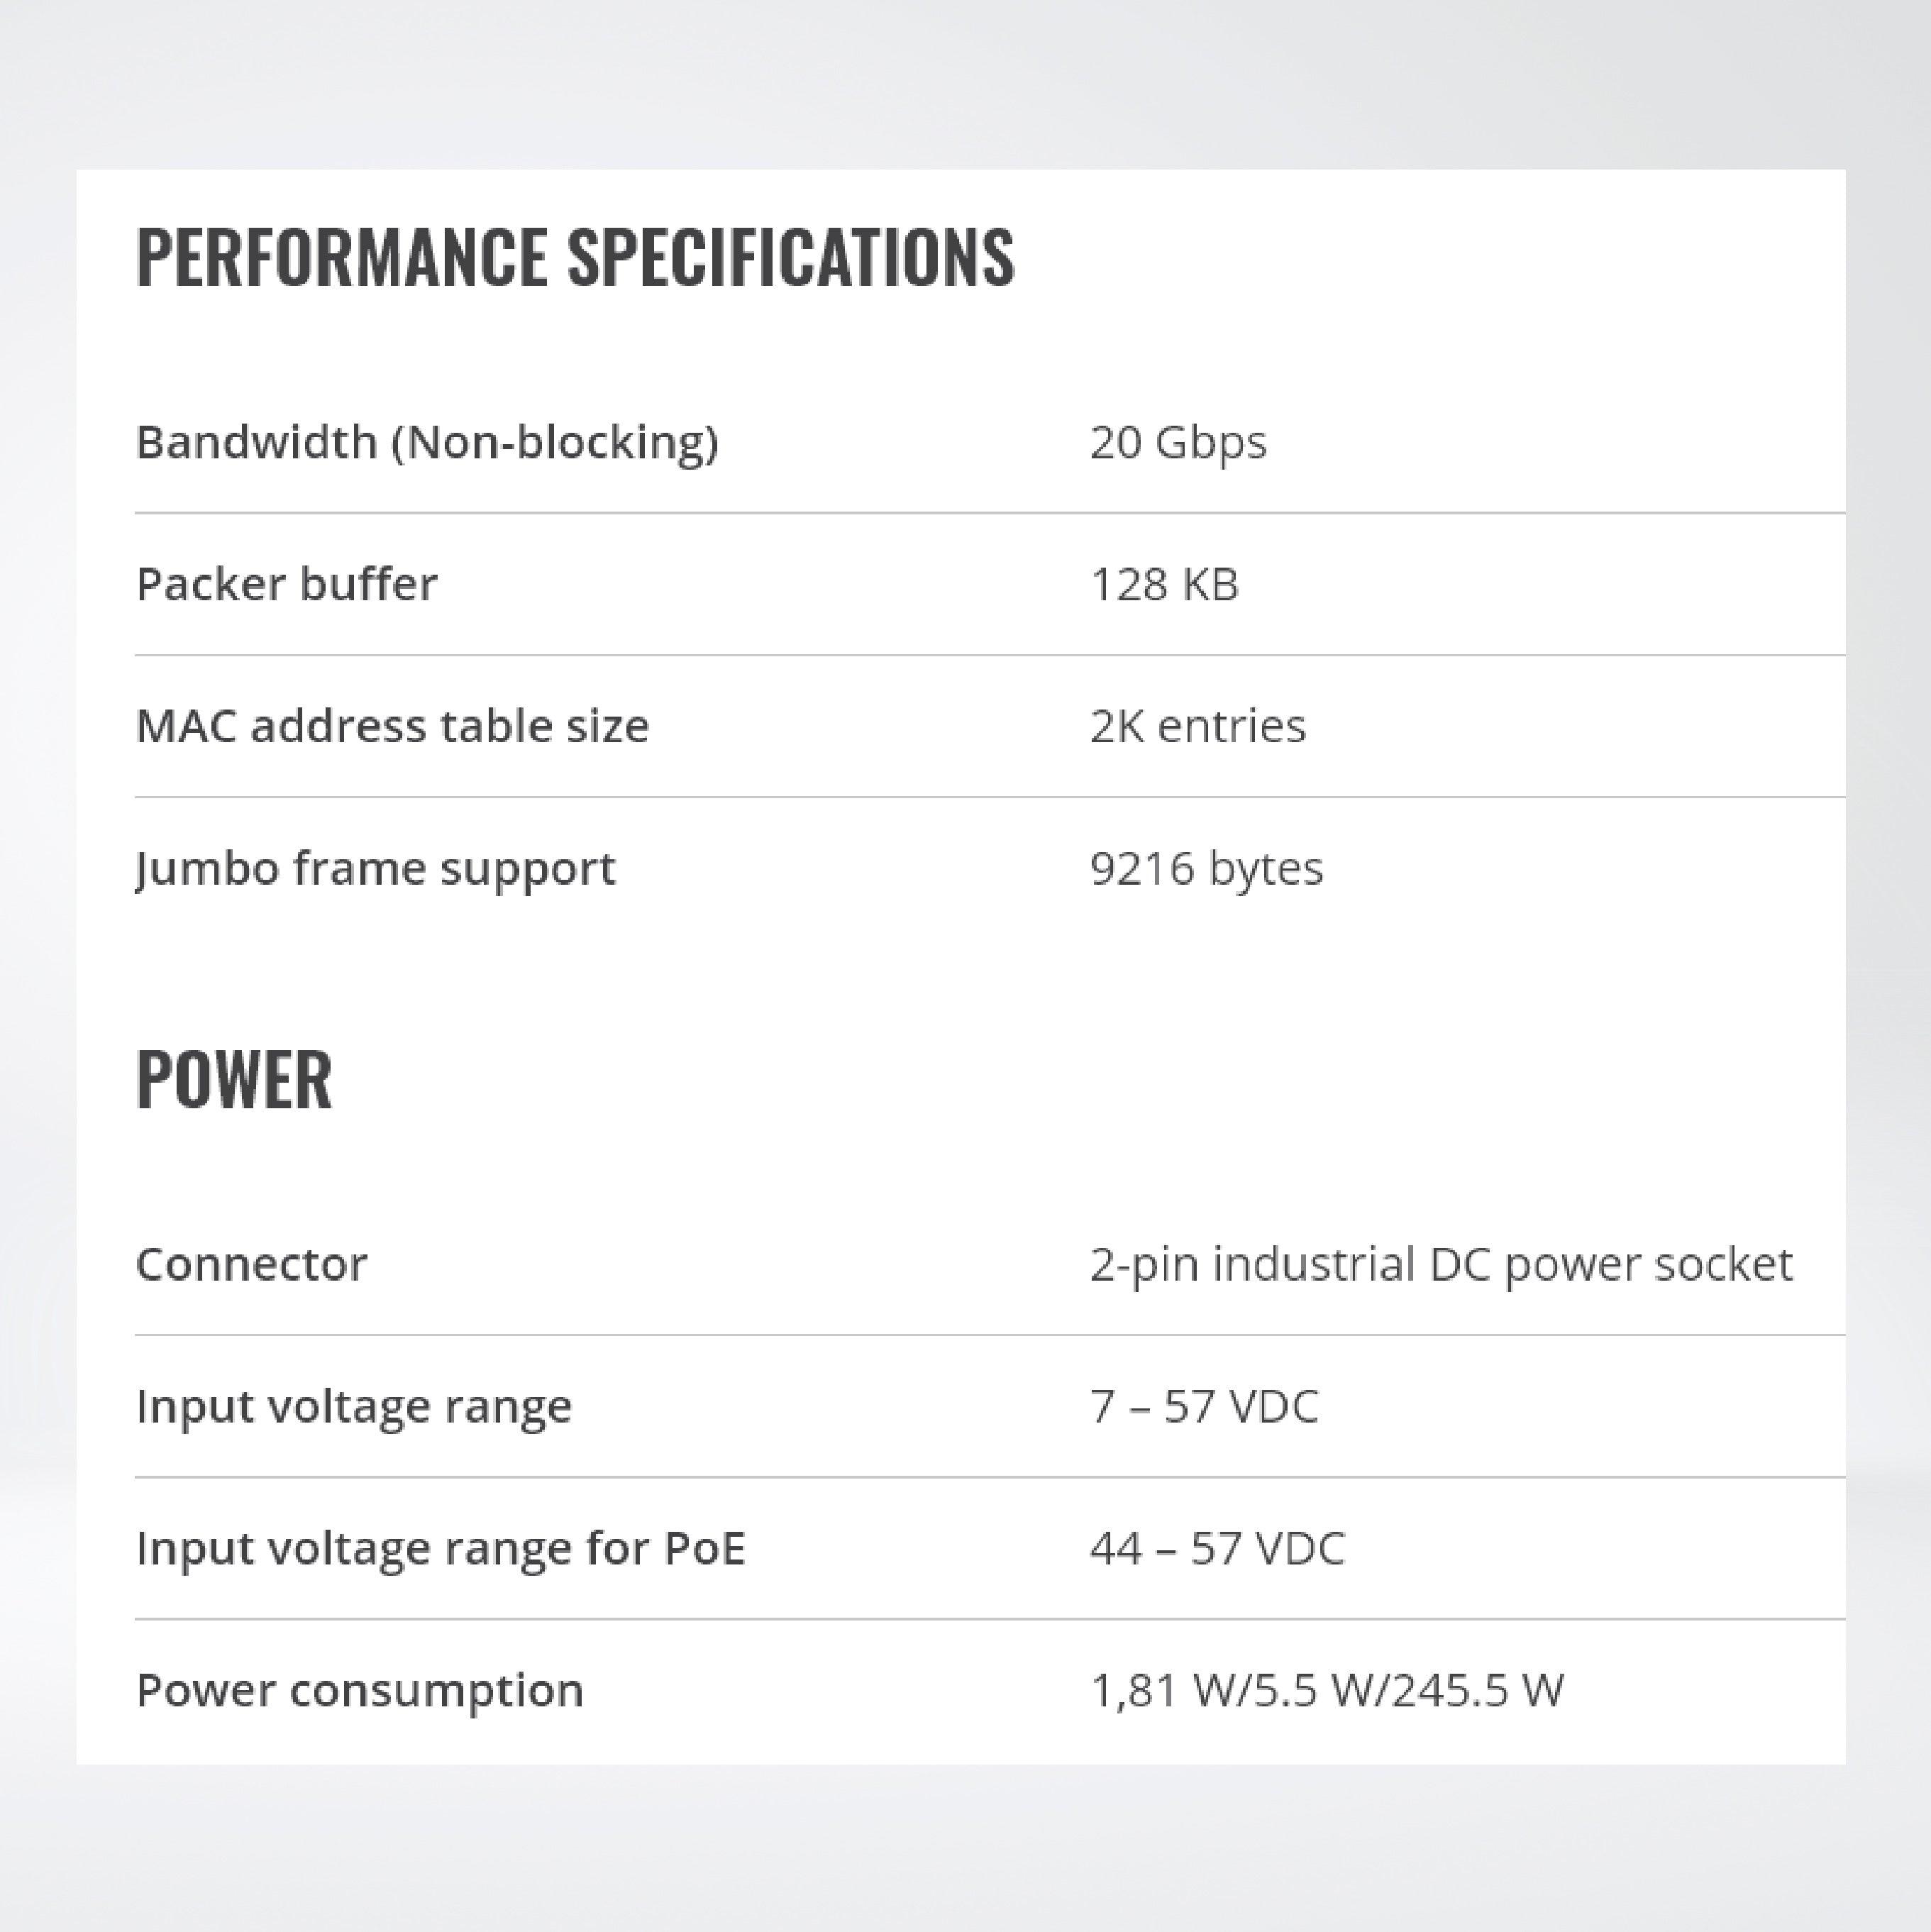Select the 128 KB buffer value
Screen dimensions: 1931x1932
pos(1164,584)
